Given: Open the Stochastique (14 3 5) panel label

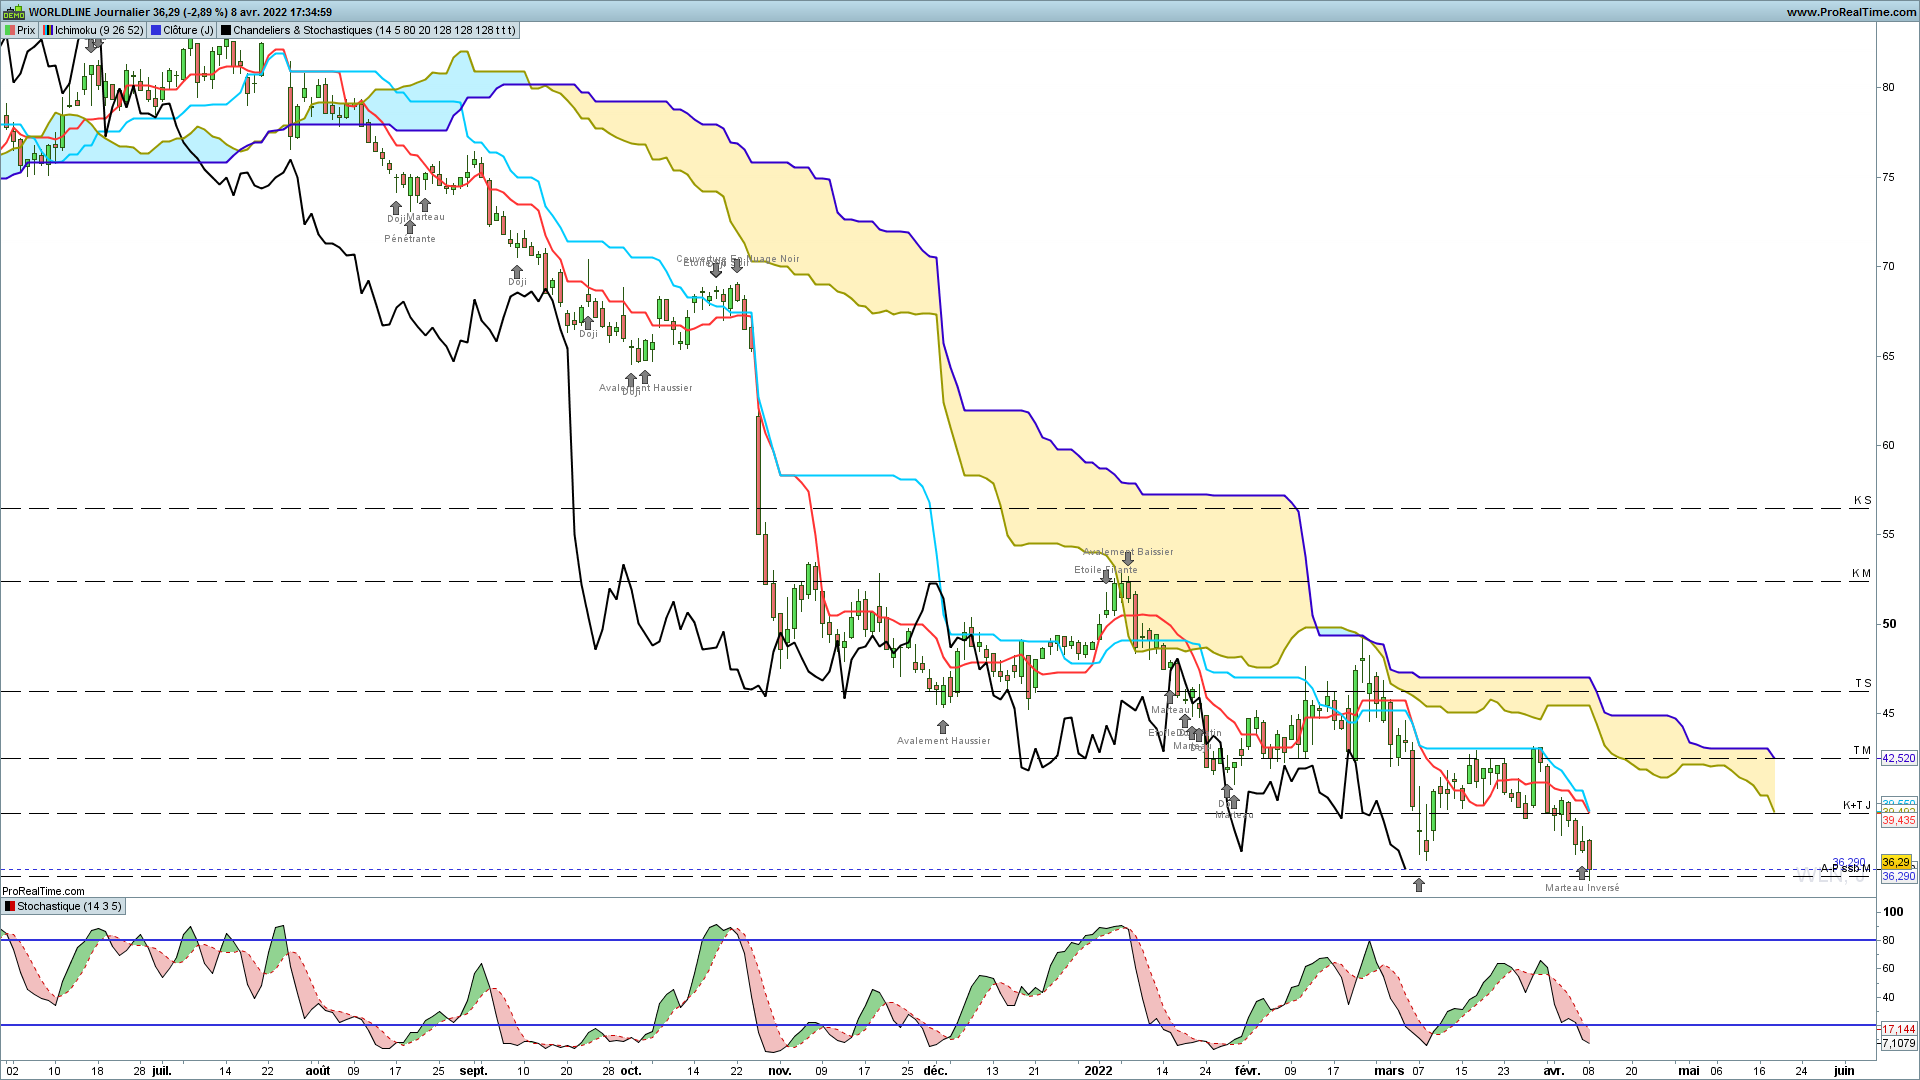Looking at the screenshot, I should coord(69,906).
